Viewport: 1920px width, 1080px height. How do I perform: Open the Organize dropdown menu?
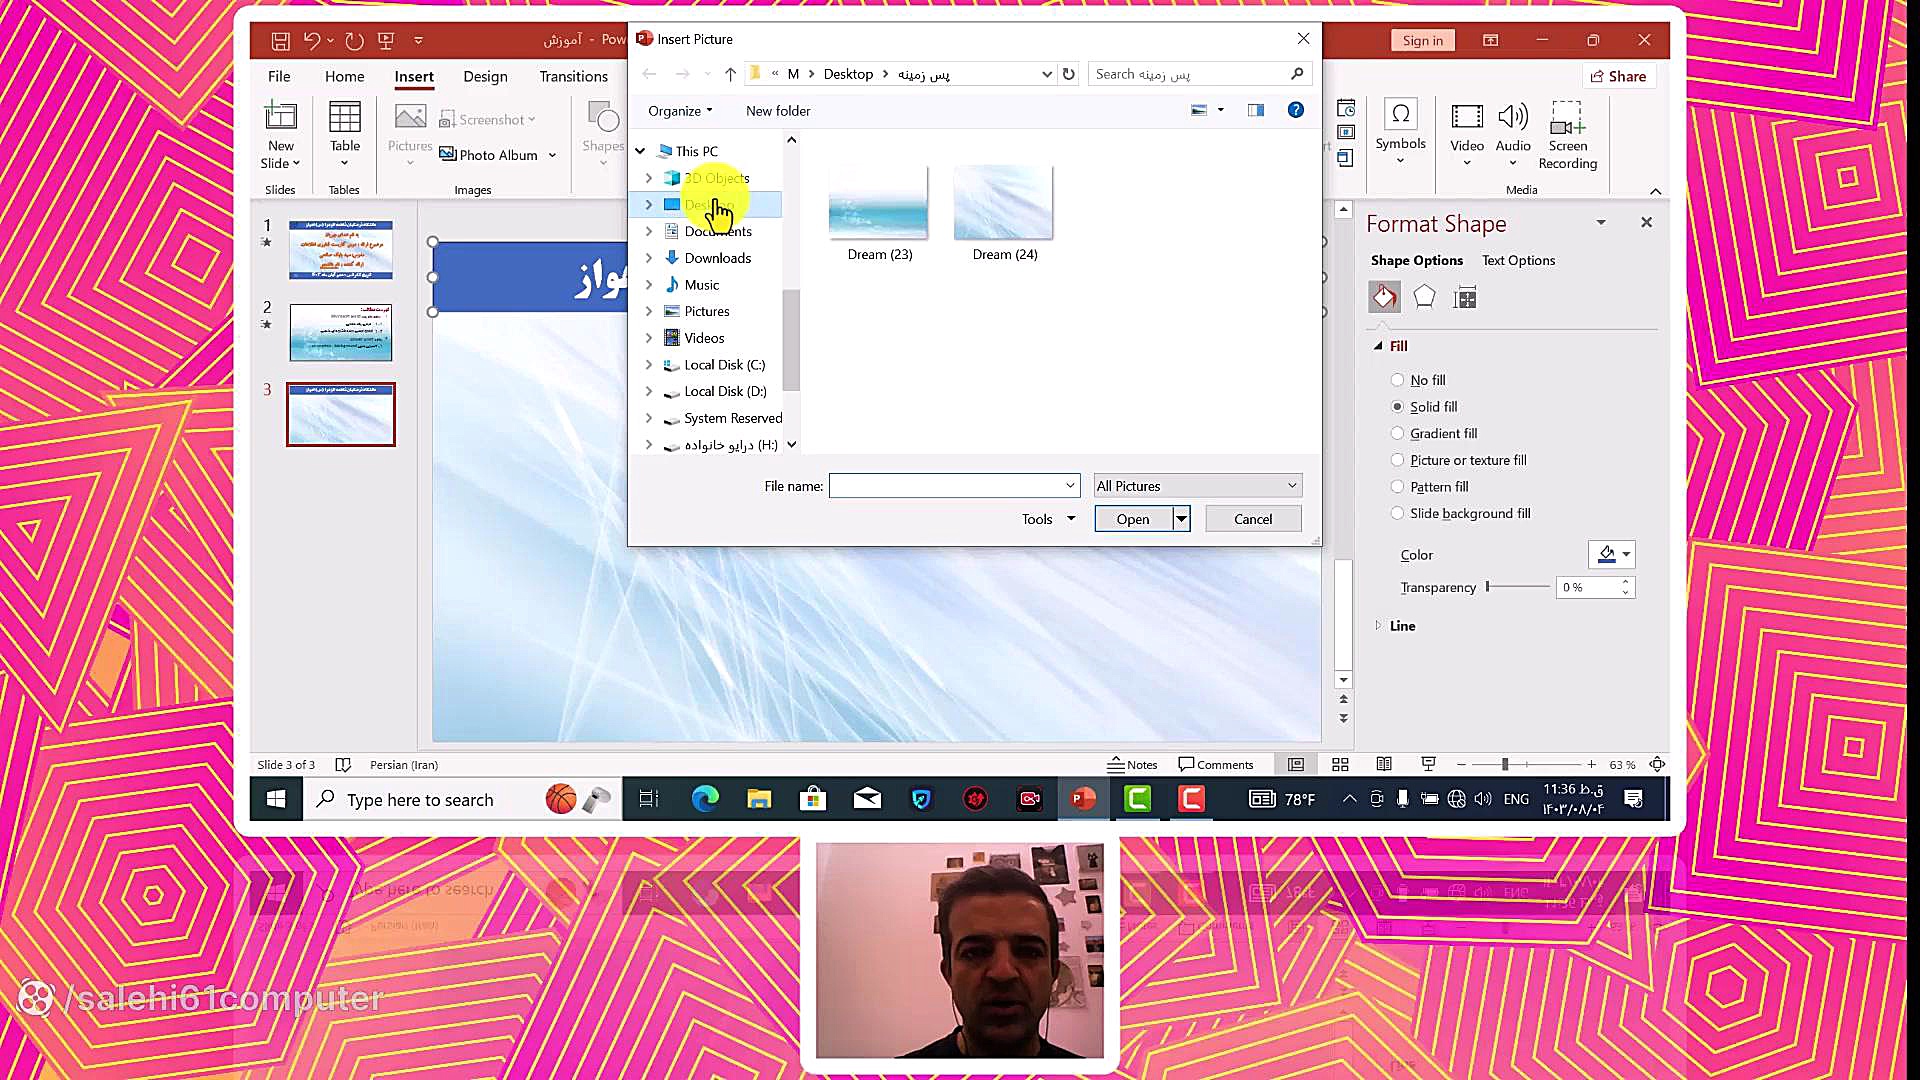[680, 111]
